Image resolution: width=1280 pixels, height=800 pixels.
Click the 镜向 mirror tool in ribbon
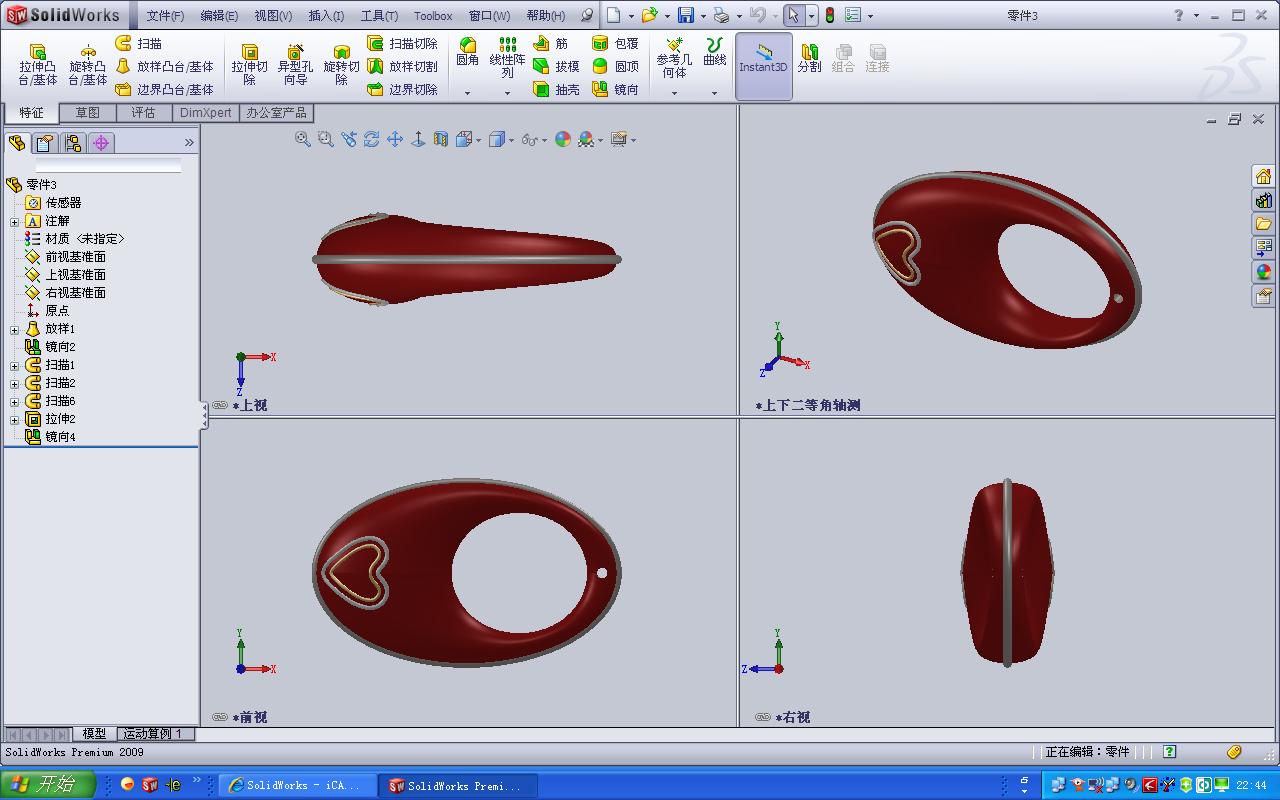coord(615,89)
